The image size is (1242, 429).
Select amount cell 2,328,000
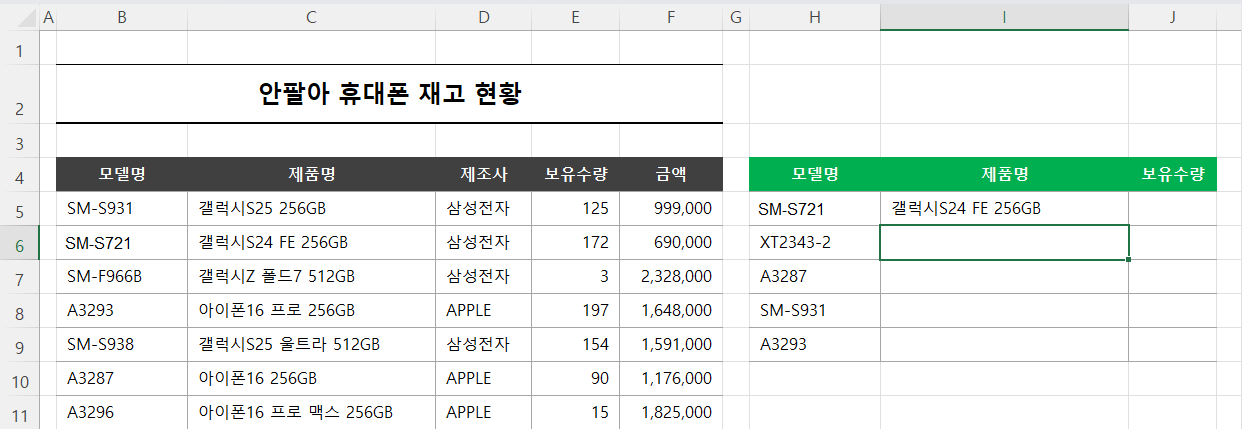(671, 276)
